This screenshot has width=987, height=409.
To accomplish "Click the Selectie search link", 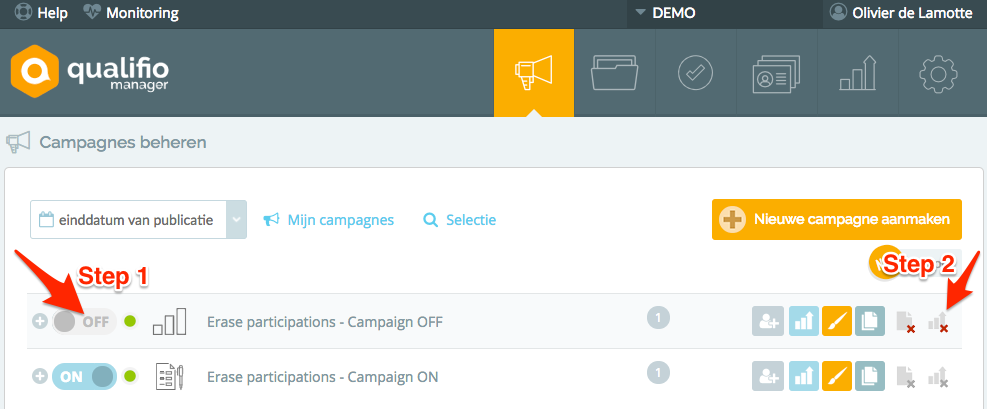I will pos(460,220).
